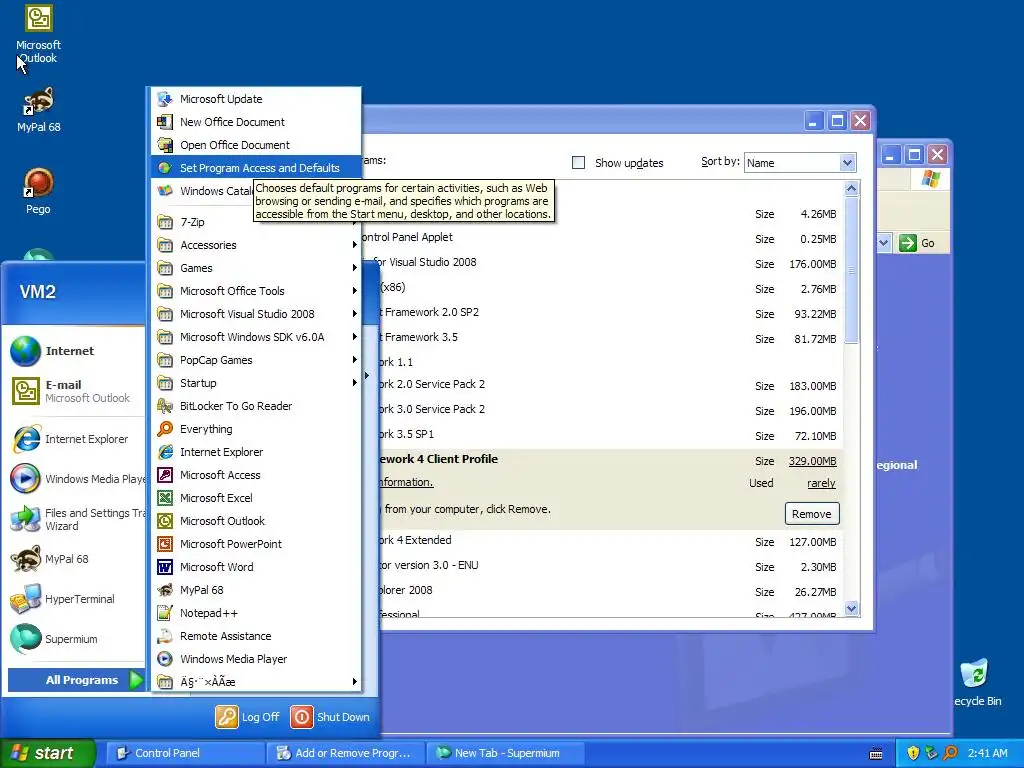The width and height of the screenshot is (1024, 768).
Task: Expand Microsoft Windows SDK v6.0A folder
Action: coord(255,337)
